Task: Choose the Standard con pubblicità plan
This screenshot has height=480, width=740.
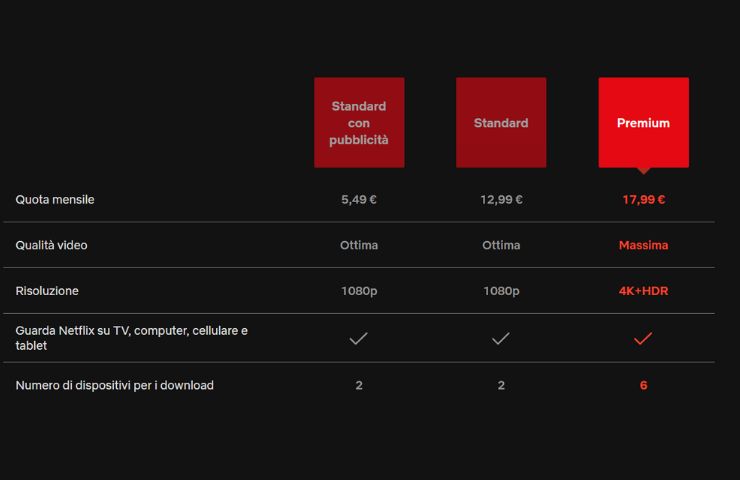Action: (x=359, y=123)
